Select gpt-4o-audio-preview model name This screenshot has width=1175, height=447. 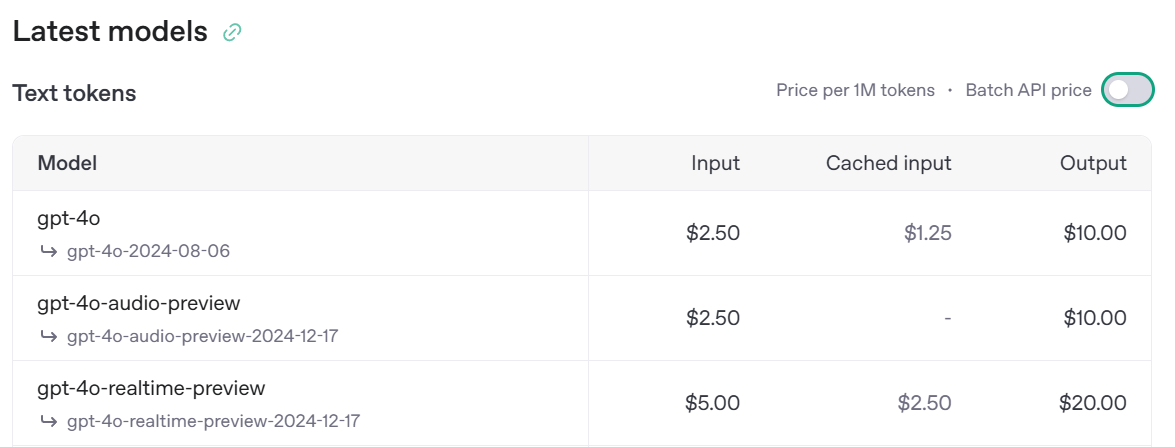(x=139, y=303)
